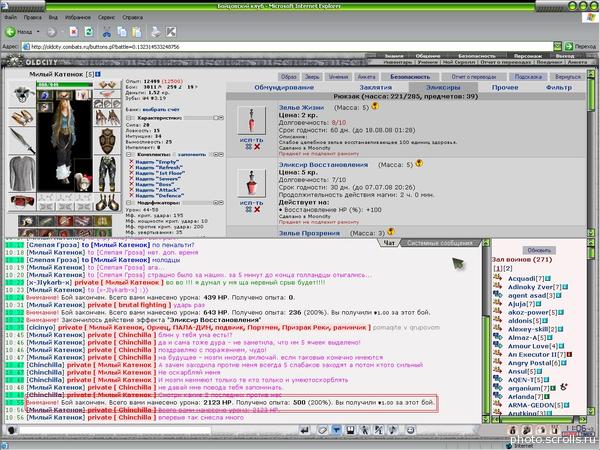Click the chat save diskette icon
The height and width of the screenshot is (450, 600).
pyautogui.click(x=350, y=430)
